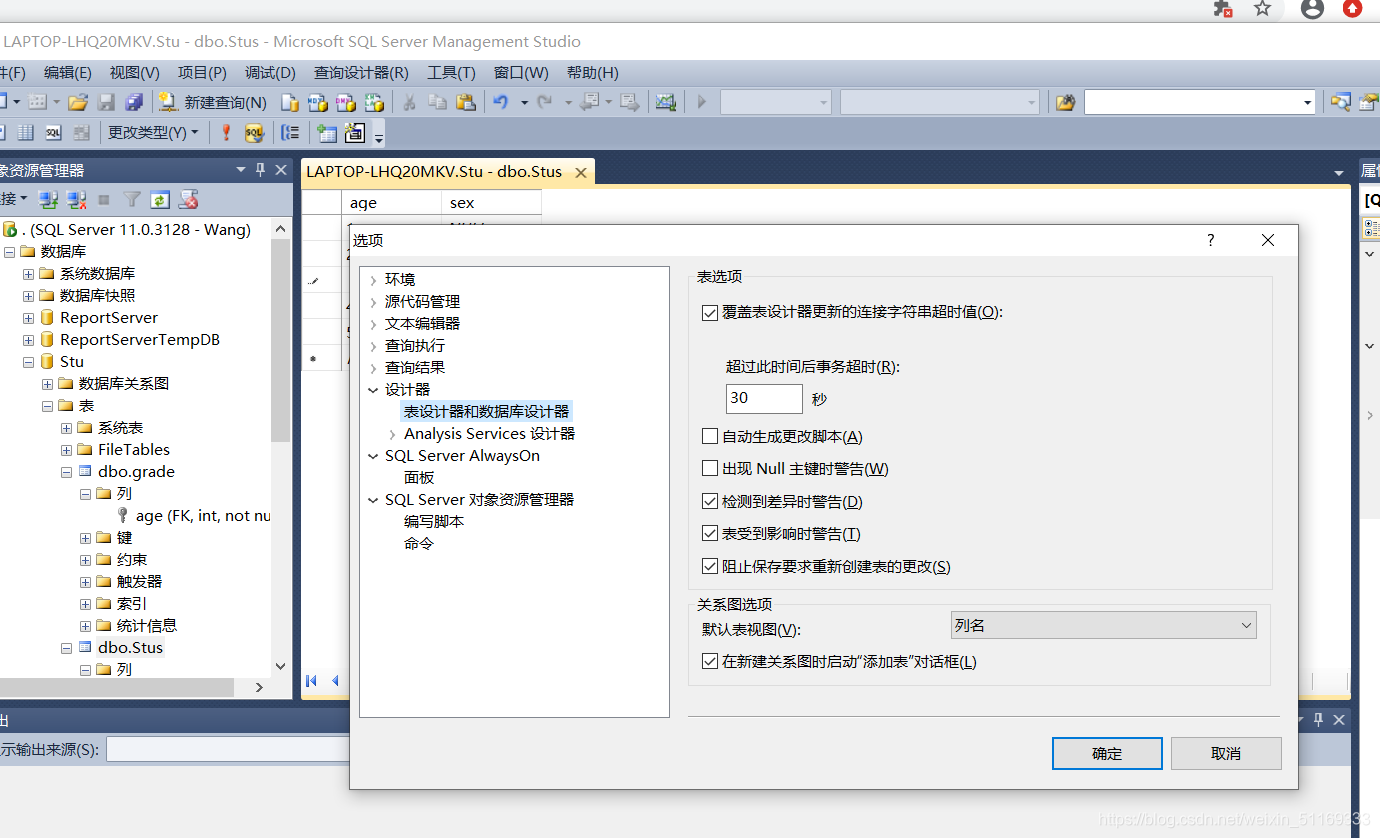The height and width of the screenshot is (838, 1380).
Task: Click the Stop script icon in Object Explorer toolbar
Action: 104,200
